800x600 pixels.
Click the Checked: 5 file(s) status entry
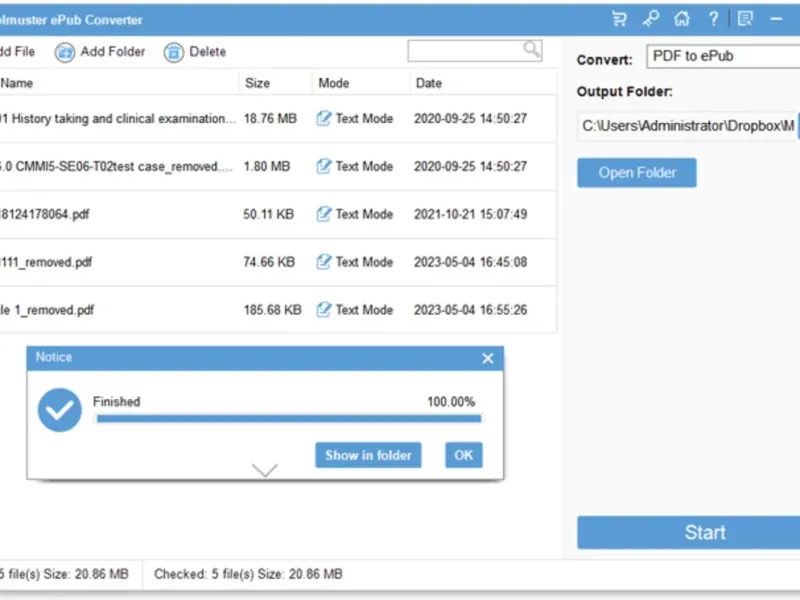pyautogui.click(x=248, y=574)
